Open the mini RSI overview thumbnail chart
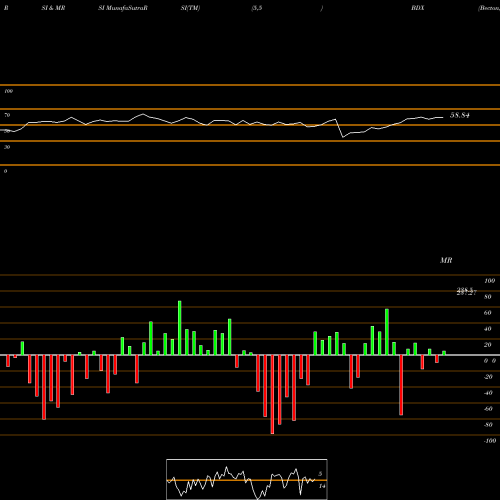 (x=247, y=479)
